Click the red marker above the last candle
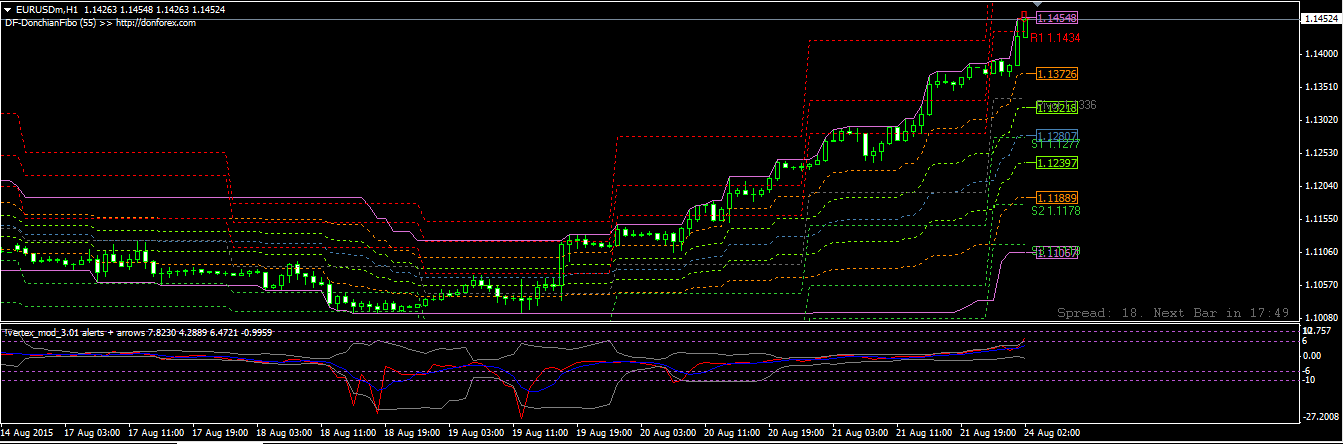The image size is (1343, 444). (x=1023, y=16)
